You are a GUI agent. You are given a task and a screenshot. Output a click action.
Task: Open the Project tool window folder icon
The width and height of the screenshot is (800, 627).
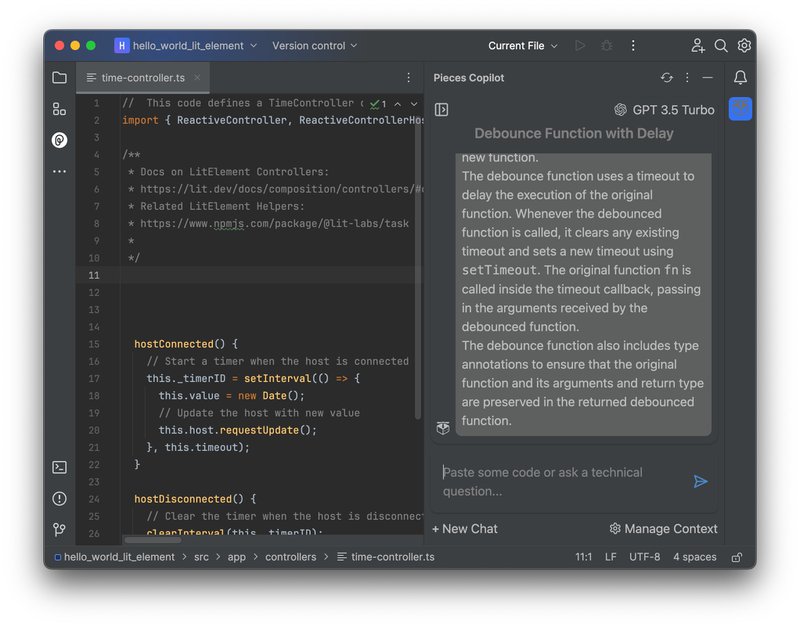[x=59, y=77]
